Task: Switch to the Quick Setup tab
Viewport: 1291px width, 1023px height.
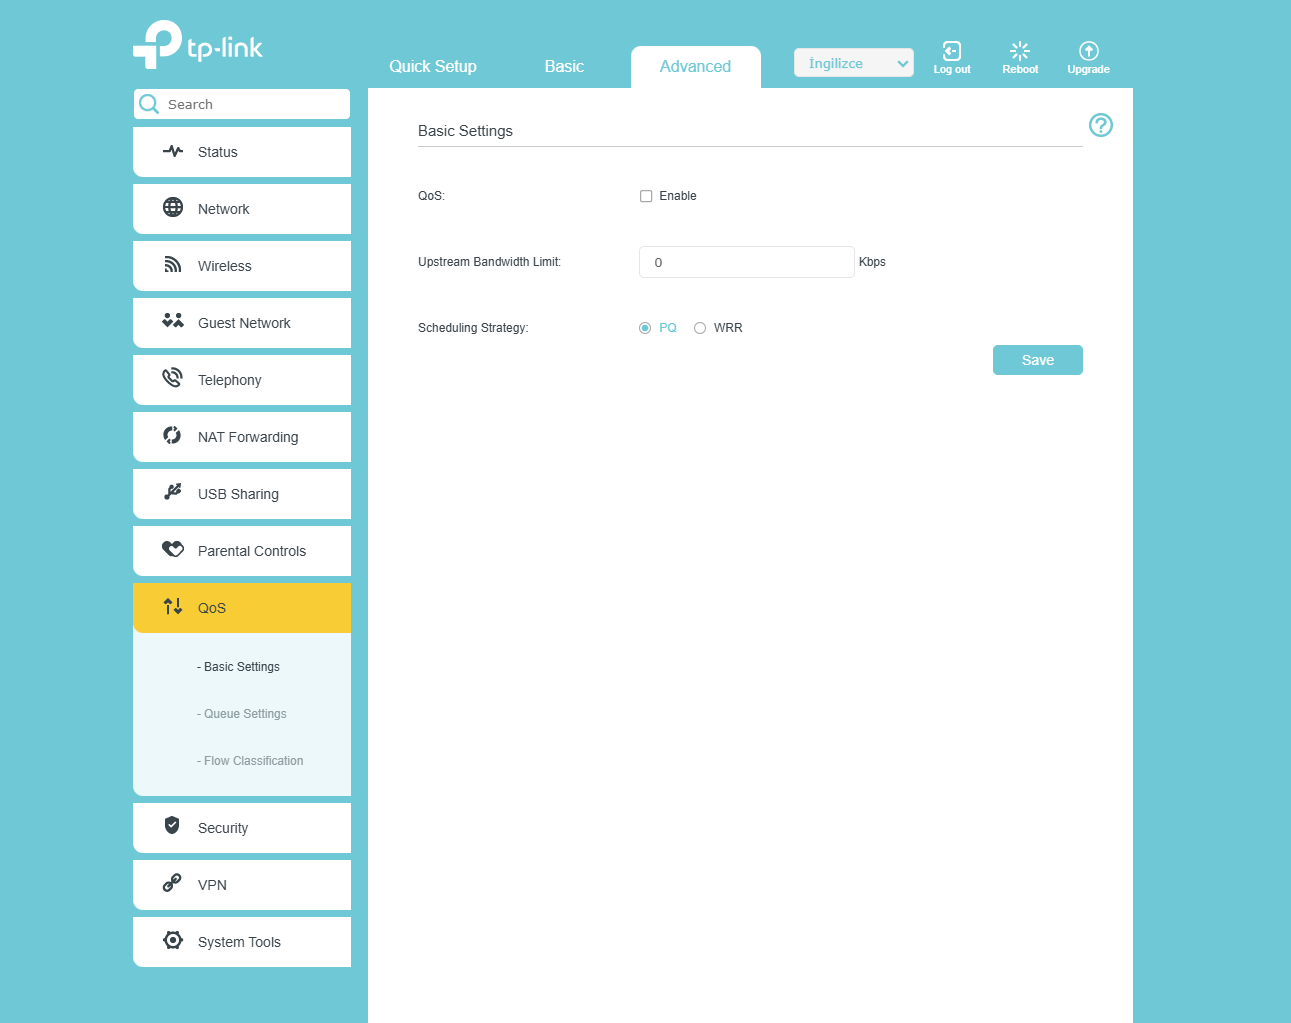Action: (x=433, y=66)
